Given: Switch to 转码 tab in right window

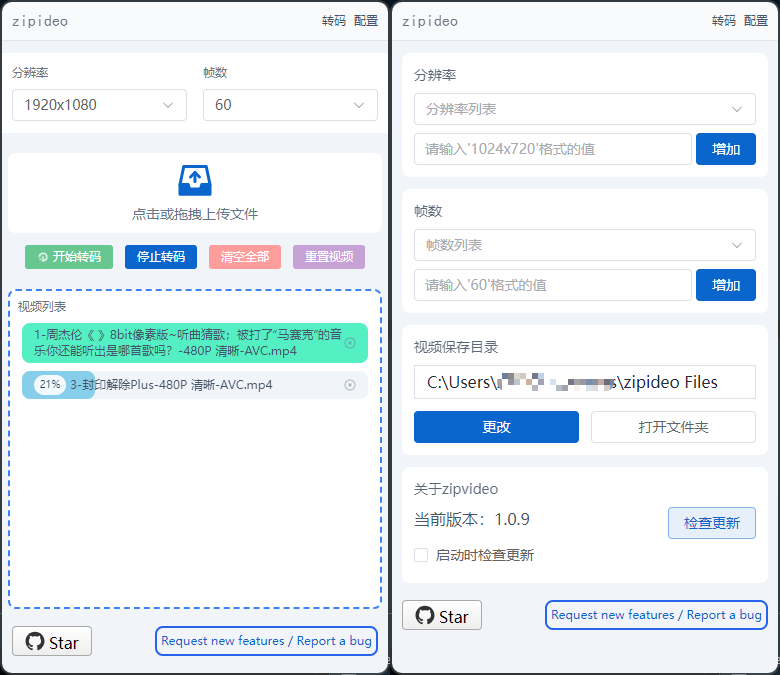Looking at the screenshot, I should 724,21.
